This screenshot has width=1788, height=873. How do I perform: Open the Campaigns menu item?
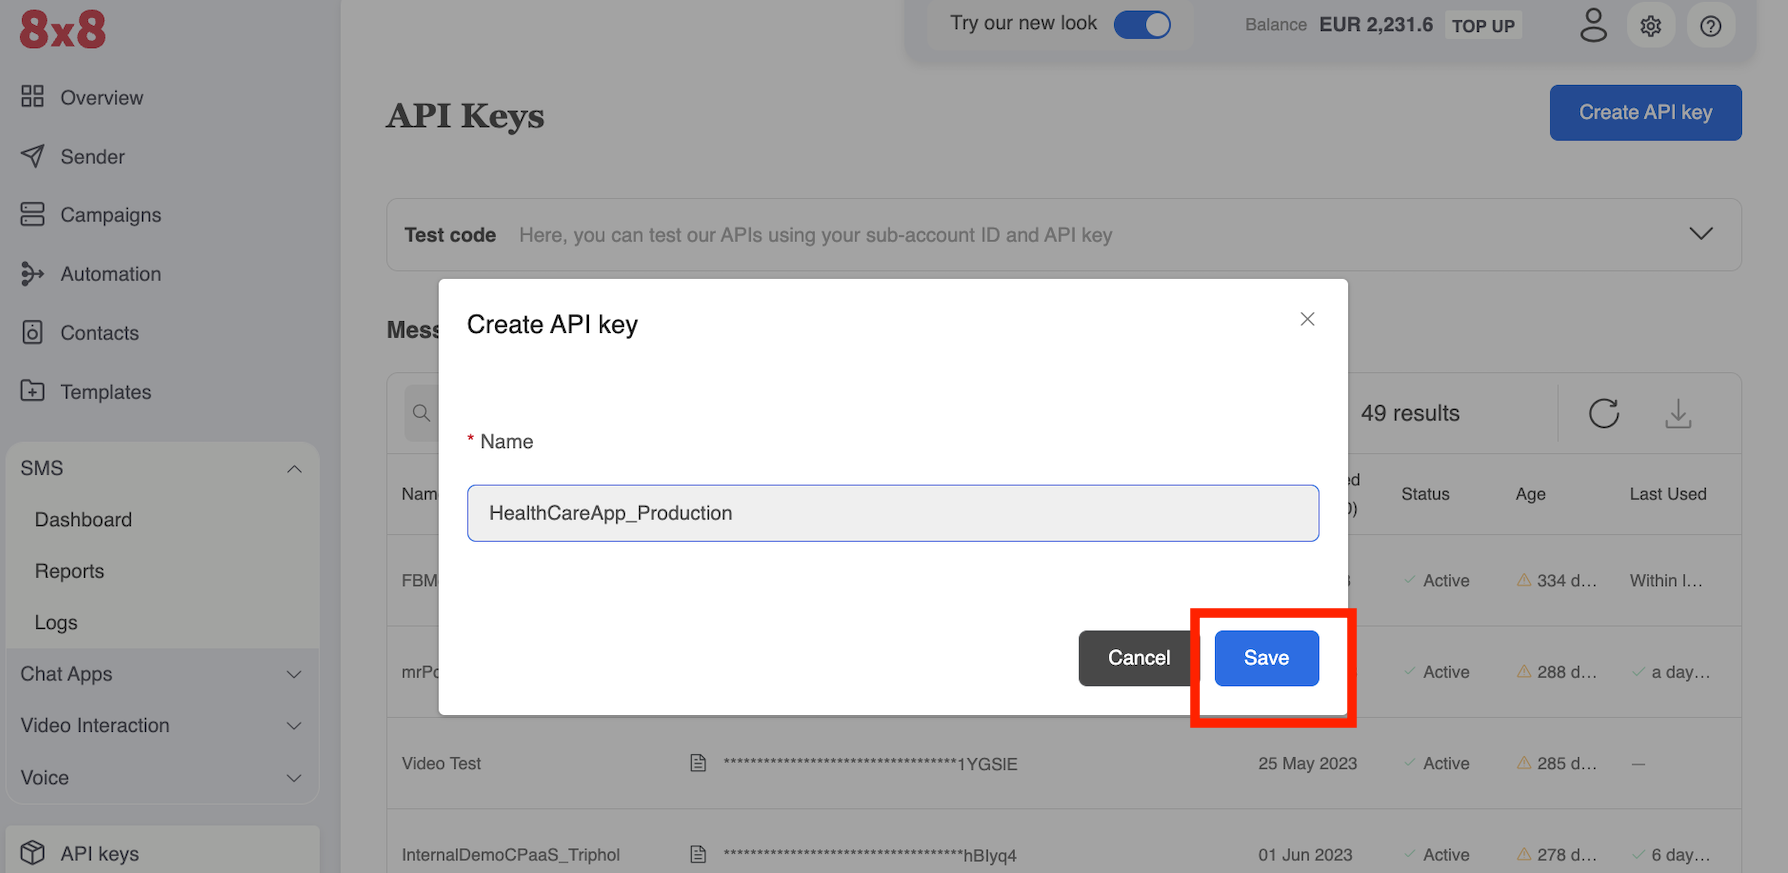click(x=110, y=215)
